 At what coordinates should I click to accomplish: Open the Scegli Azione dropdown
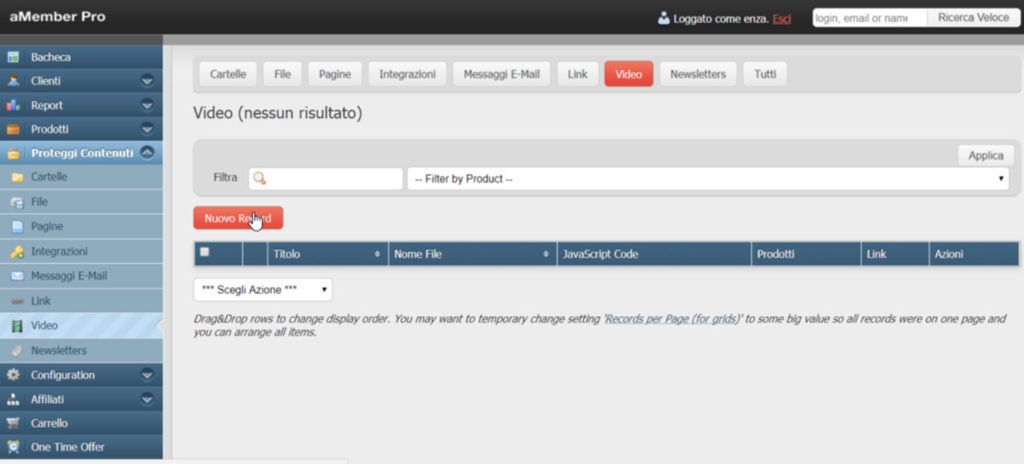click(262, 290)
